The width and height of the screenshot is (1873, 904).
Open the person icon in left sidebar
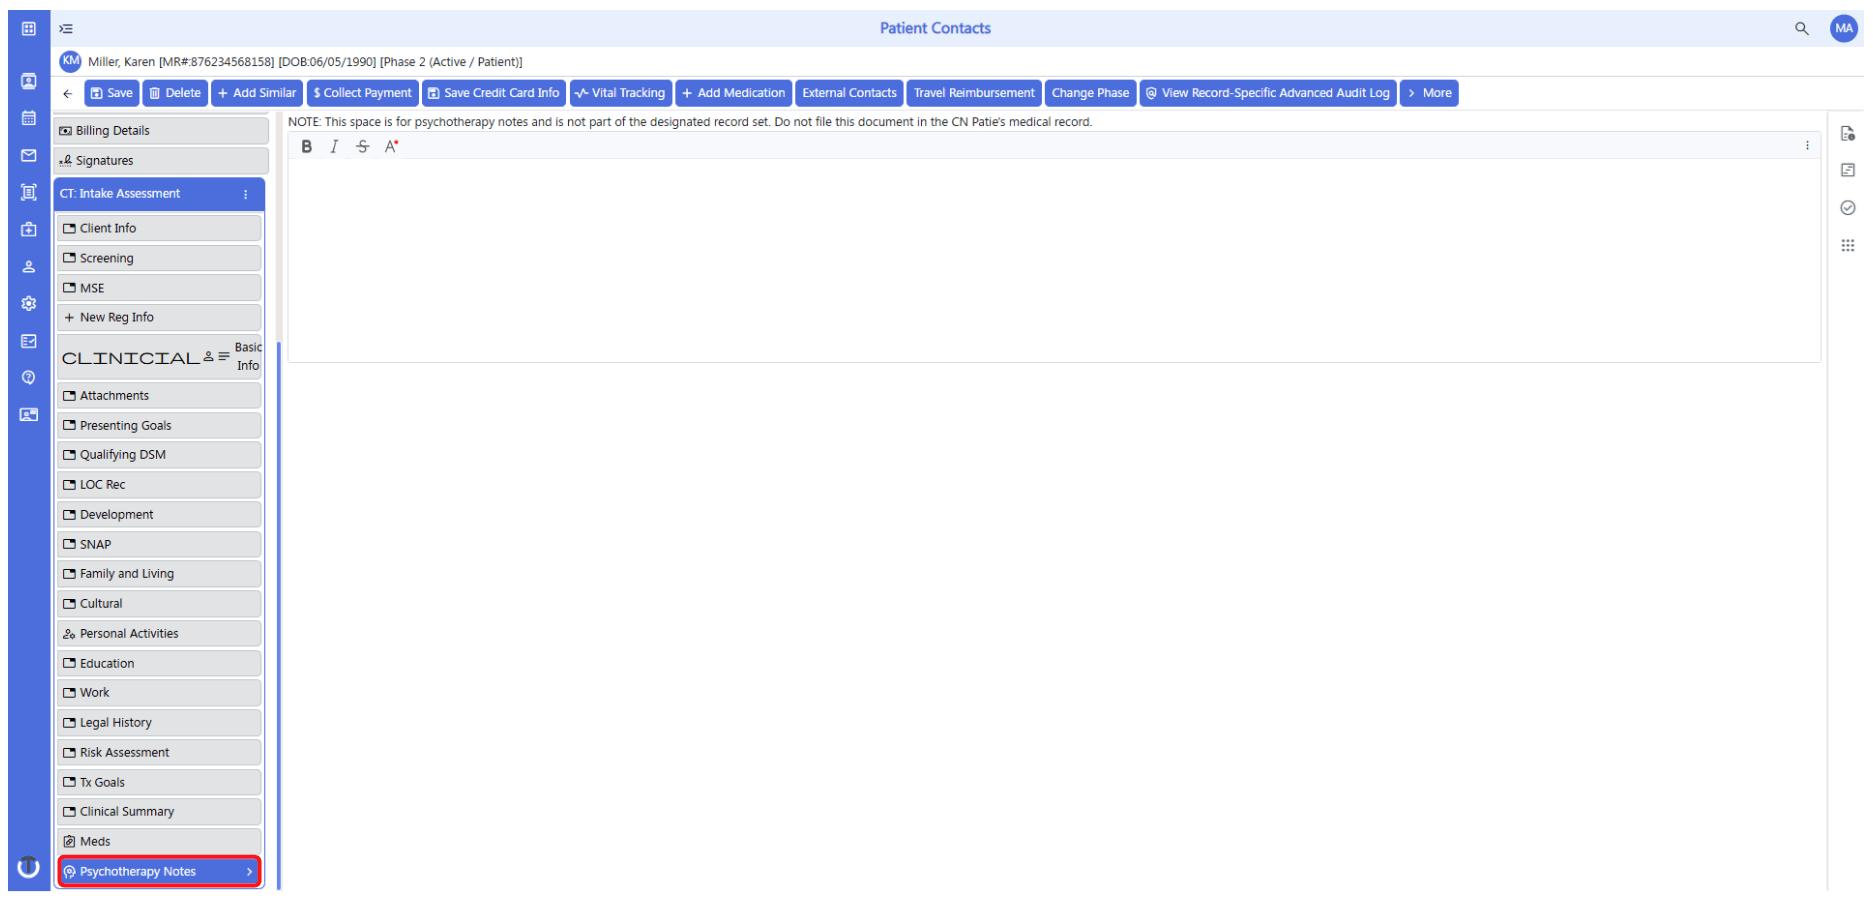pos(29,267)
